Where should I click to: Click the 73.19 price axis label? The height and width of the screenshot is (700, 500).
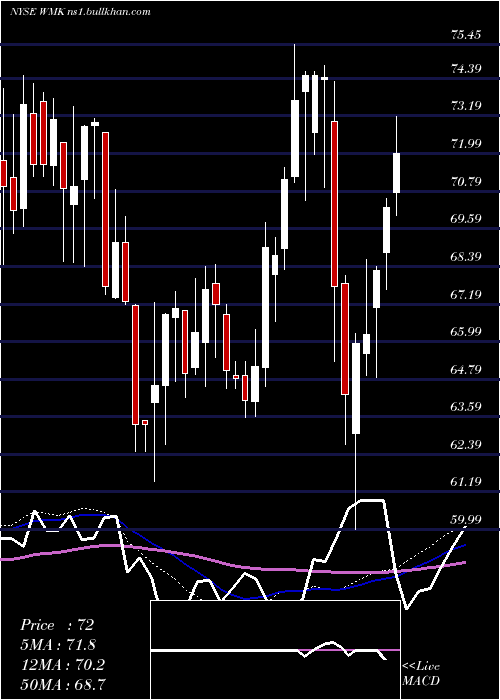click(466, 106)
